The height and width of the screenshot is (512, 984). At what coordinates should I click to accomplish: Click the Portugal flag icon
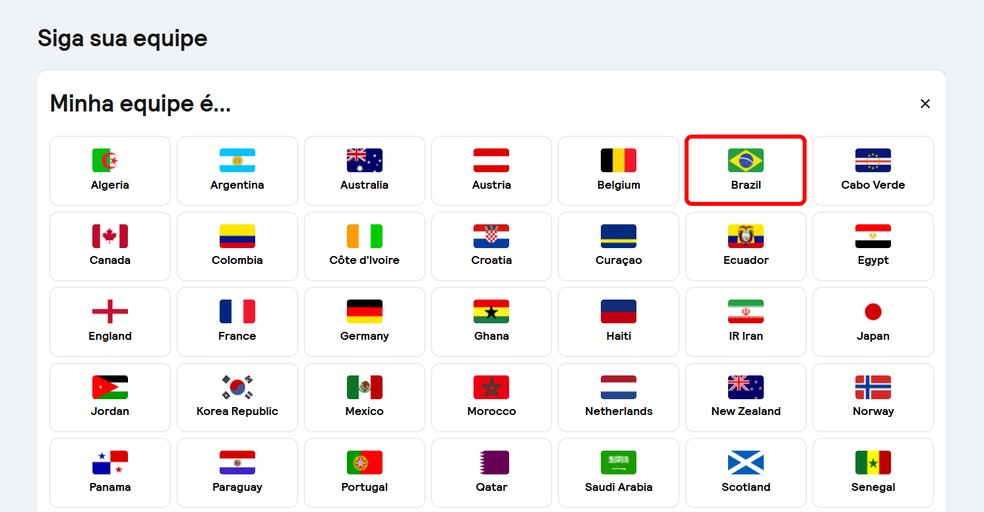365,463
